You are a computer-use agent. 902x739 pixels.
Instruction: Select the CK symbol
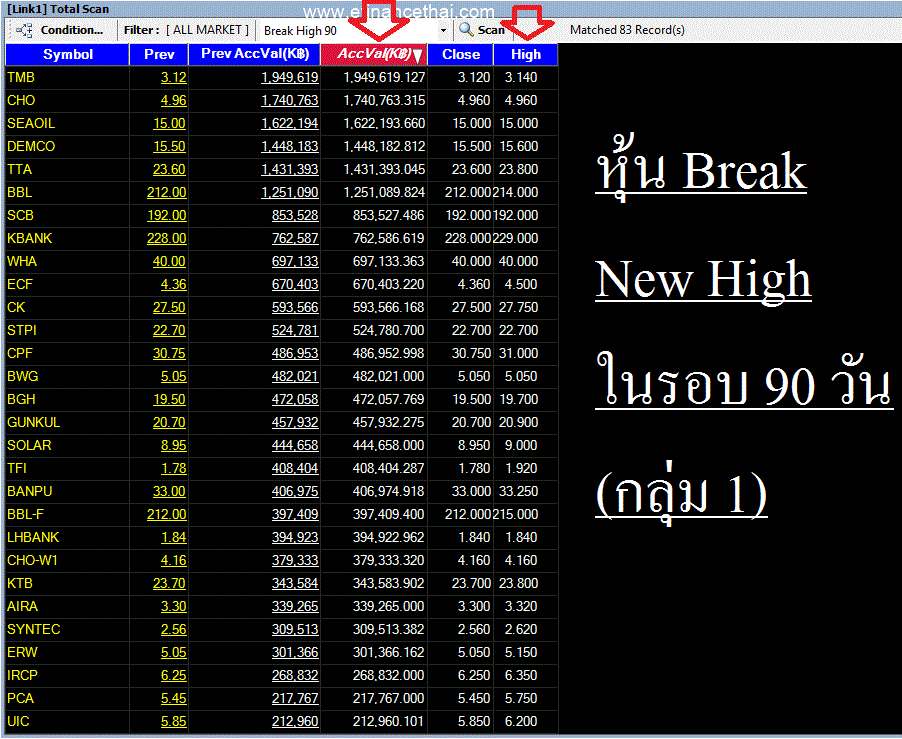point(16,307)
